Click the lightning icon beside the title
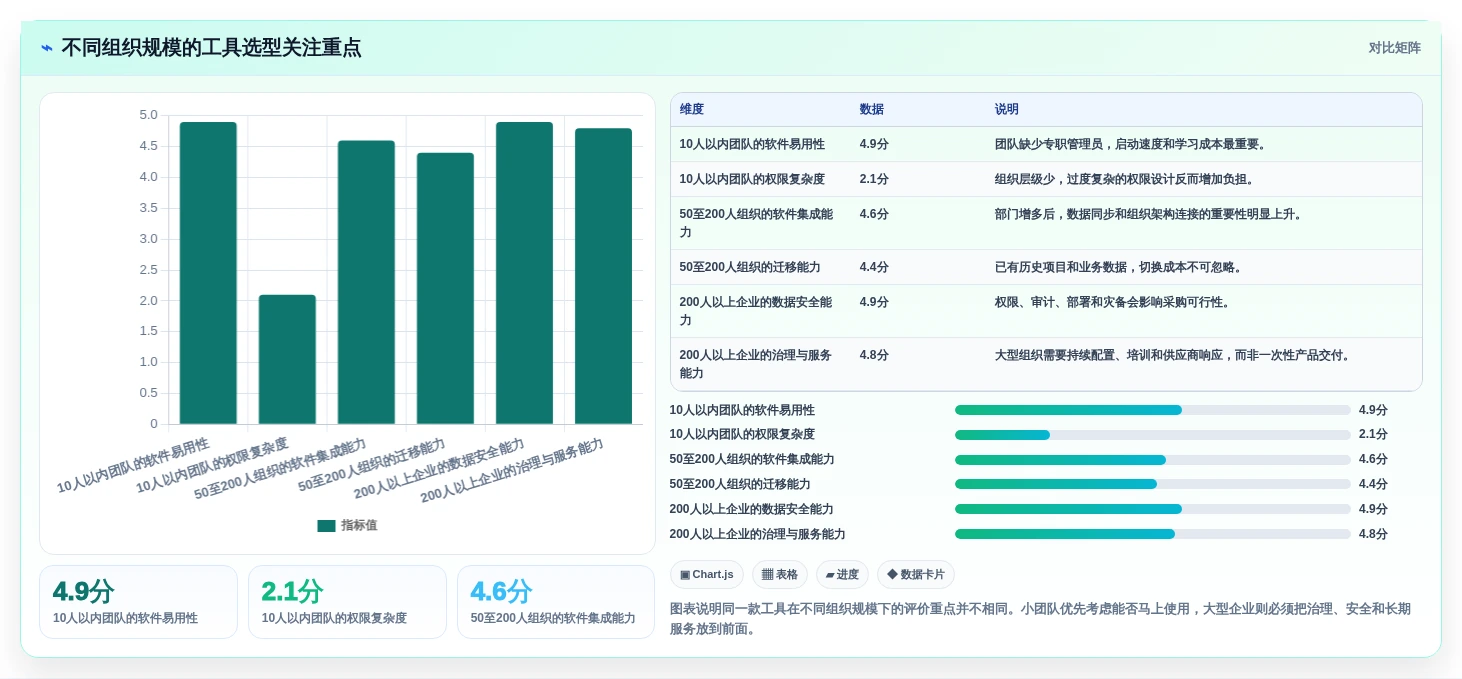The width and height of the screenshot is (1462, 679). (46, 48)
